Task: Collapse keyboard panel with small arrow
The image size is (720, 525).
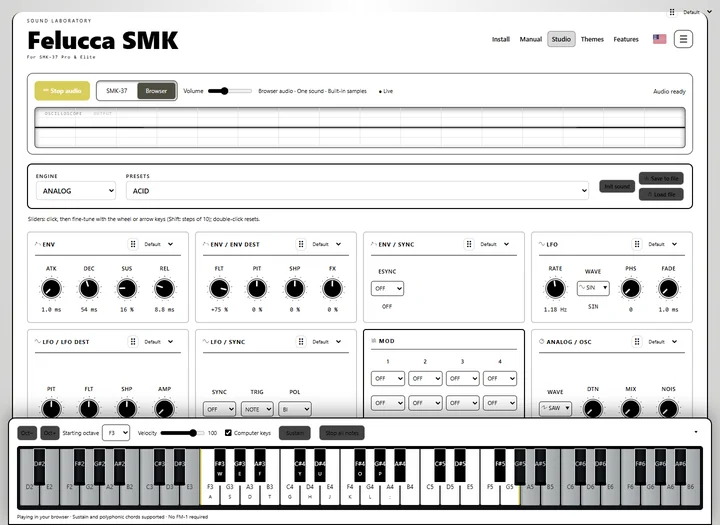Action: click(x=696, y=432)
